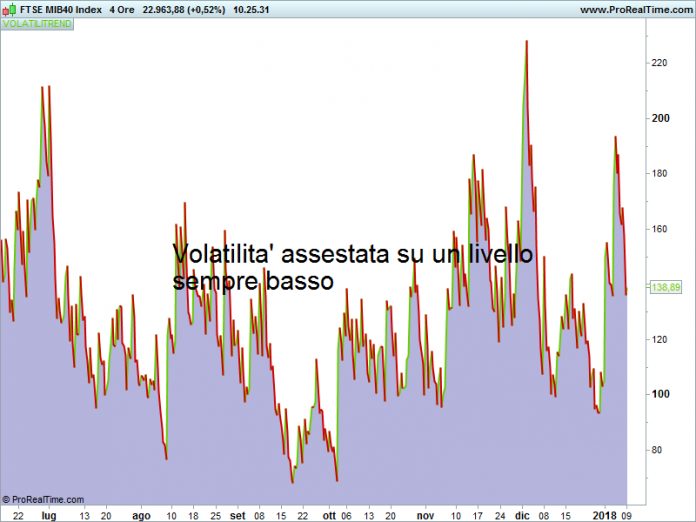Screen dimensions: 696x522
Task: Click the candlestick icon beside FTSE MIB40
Action: 9,9
